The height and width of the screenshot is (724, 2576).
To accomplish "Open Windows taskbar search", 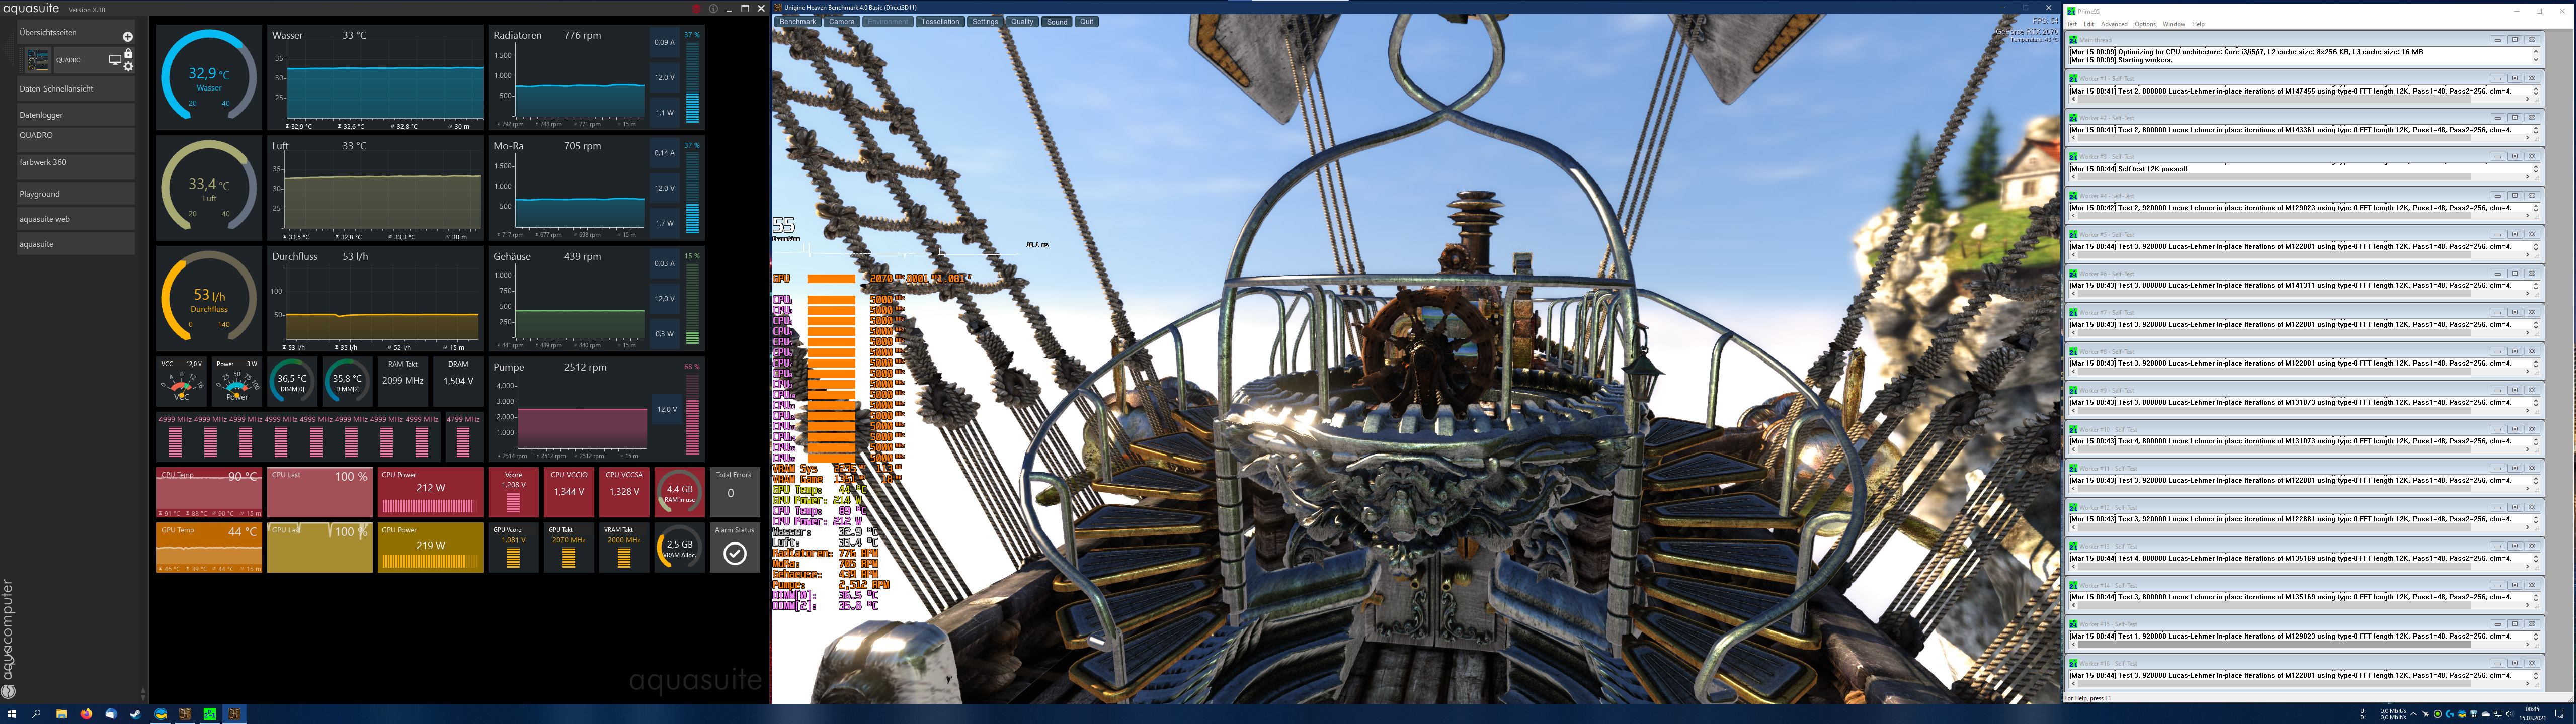I will [37, 714].
